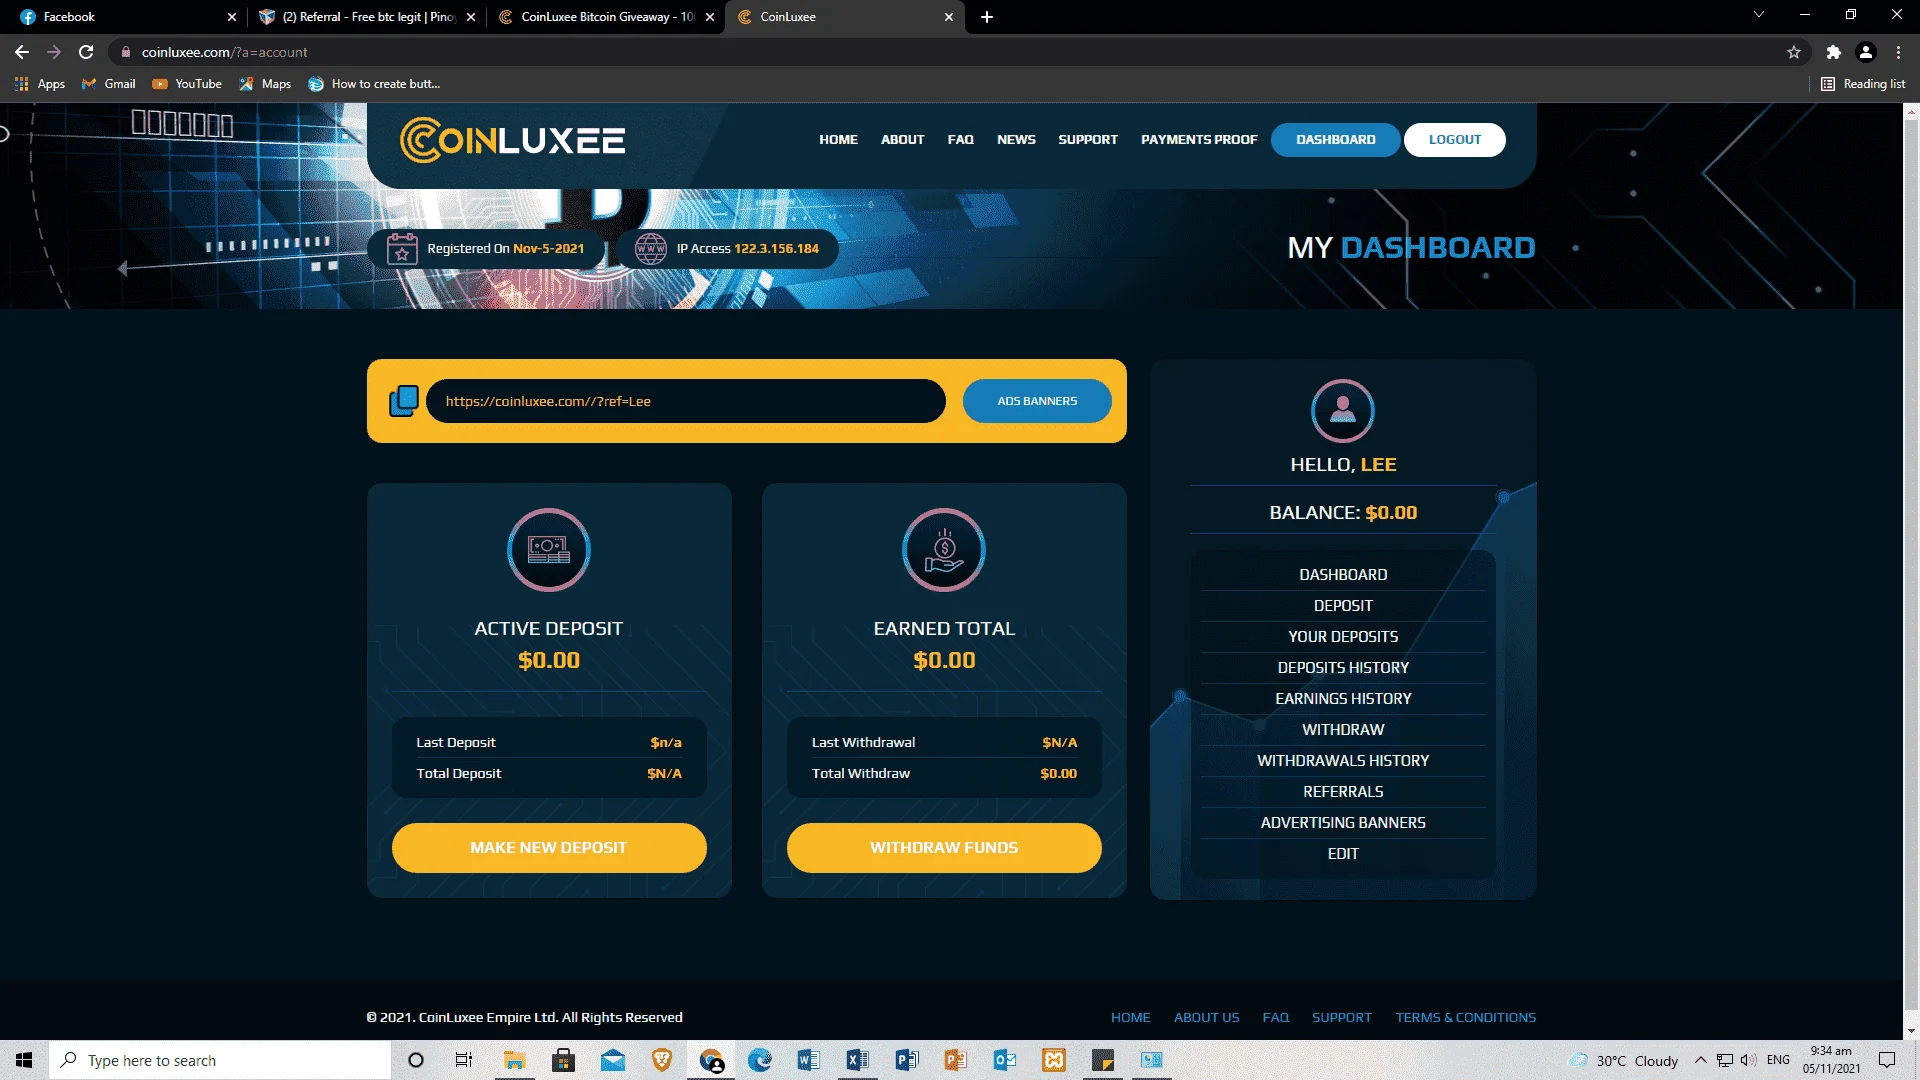This screenshot has height=1080, width=1920.
Task: Open DEPOSIT in the sidebar menu
Action: point(1343,606)
